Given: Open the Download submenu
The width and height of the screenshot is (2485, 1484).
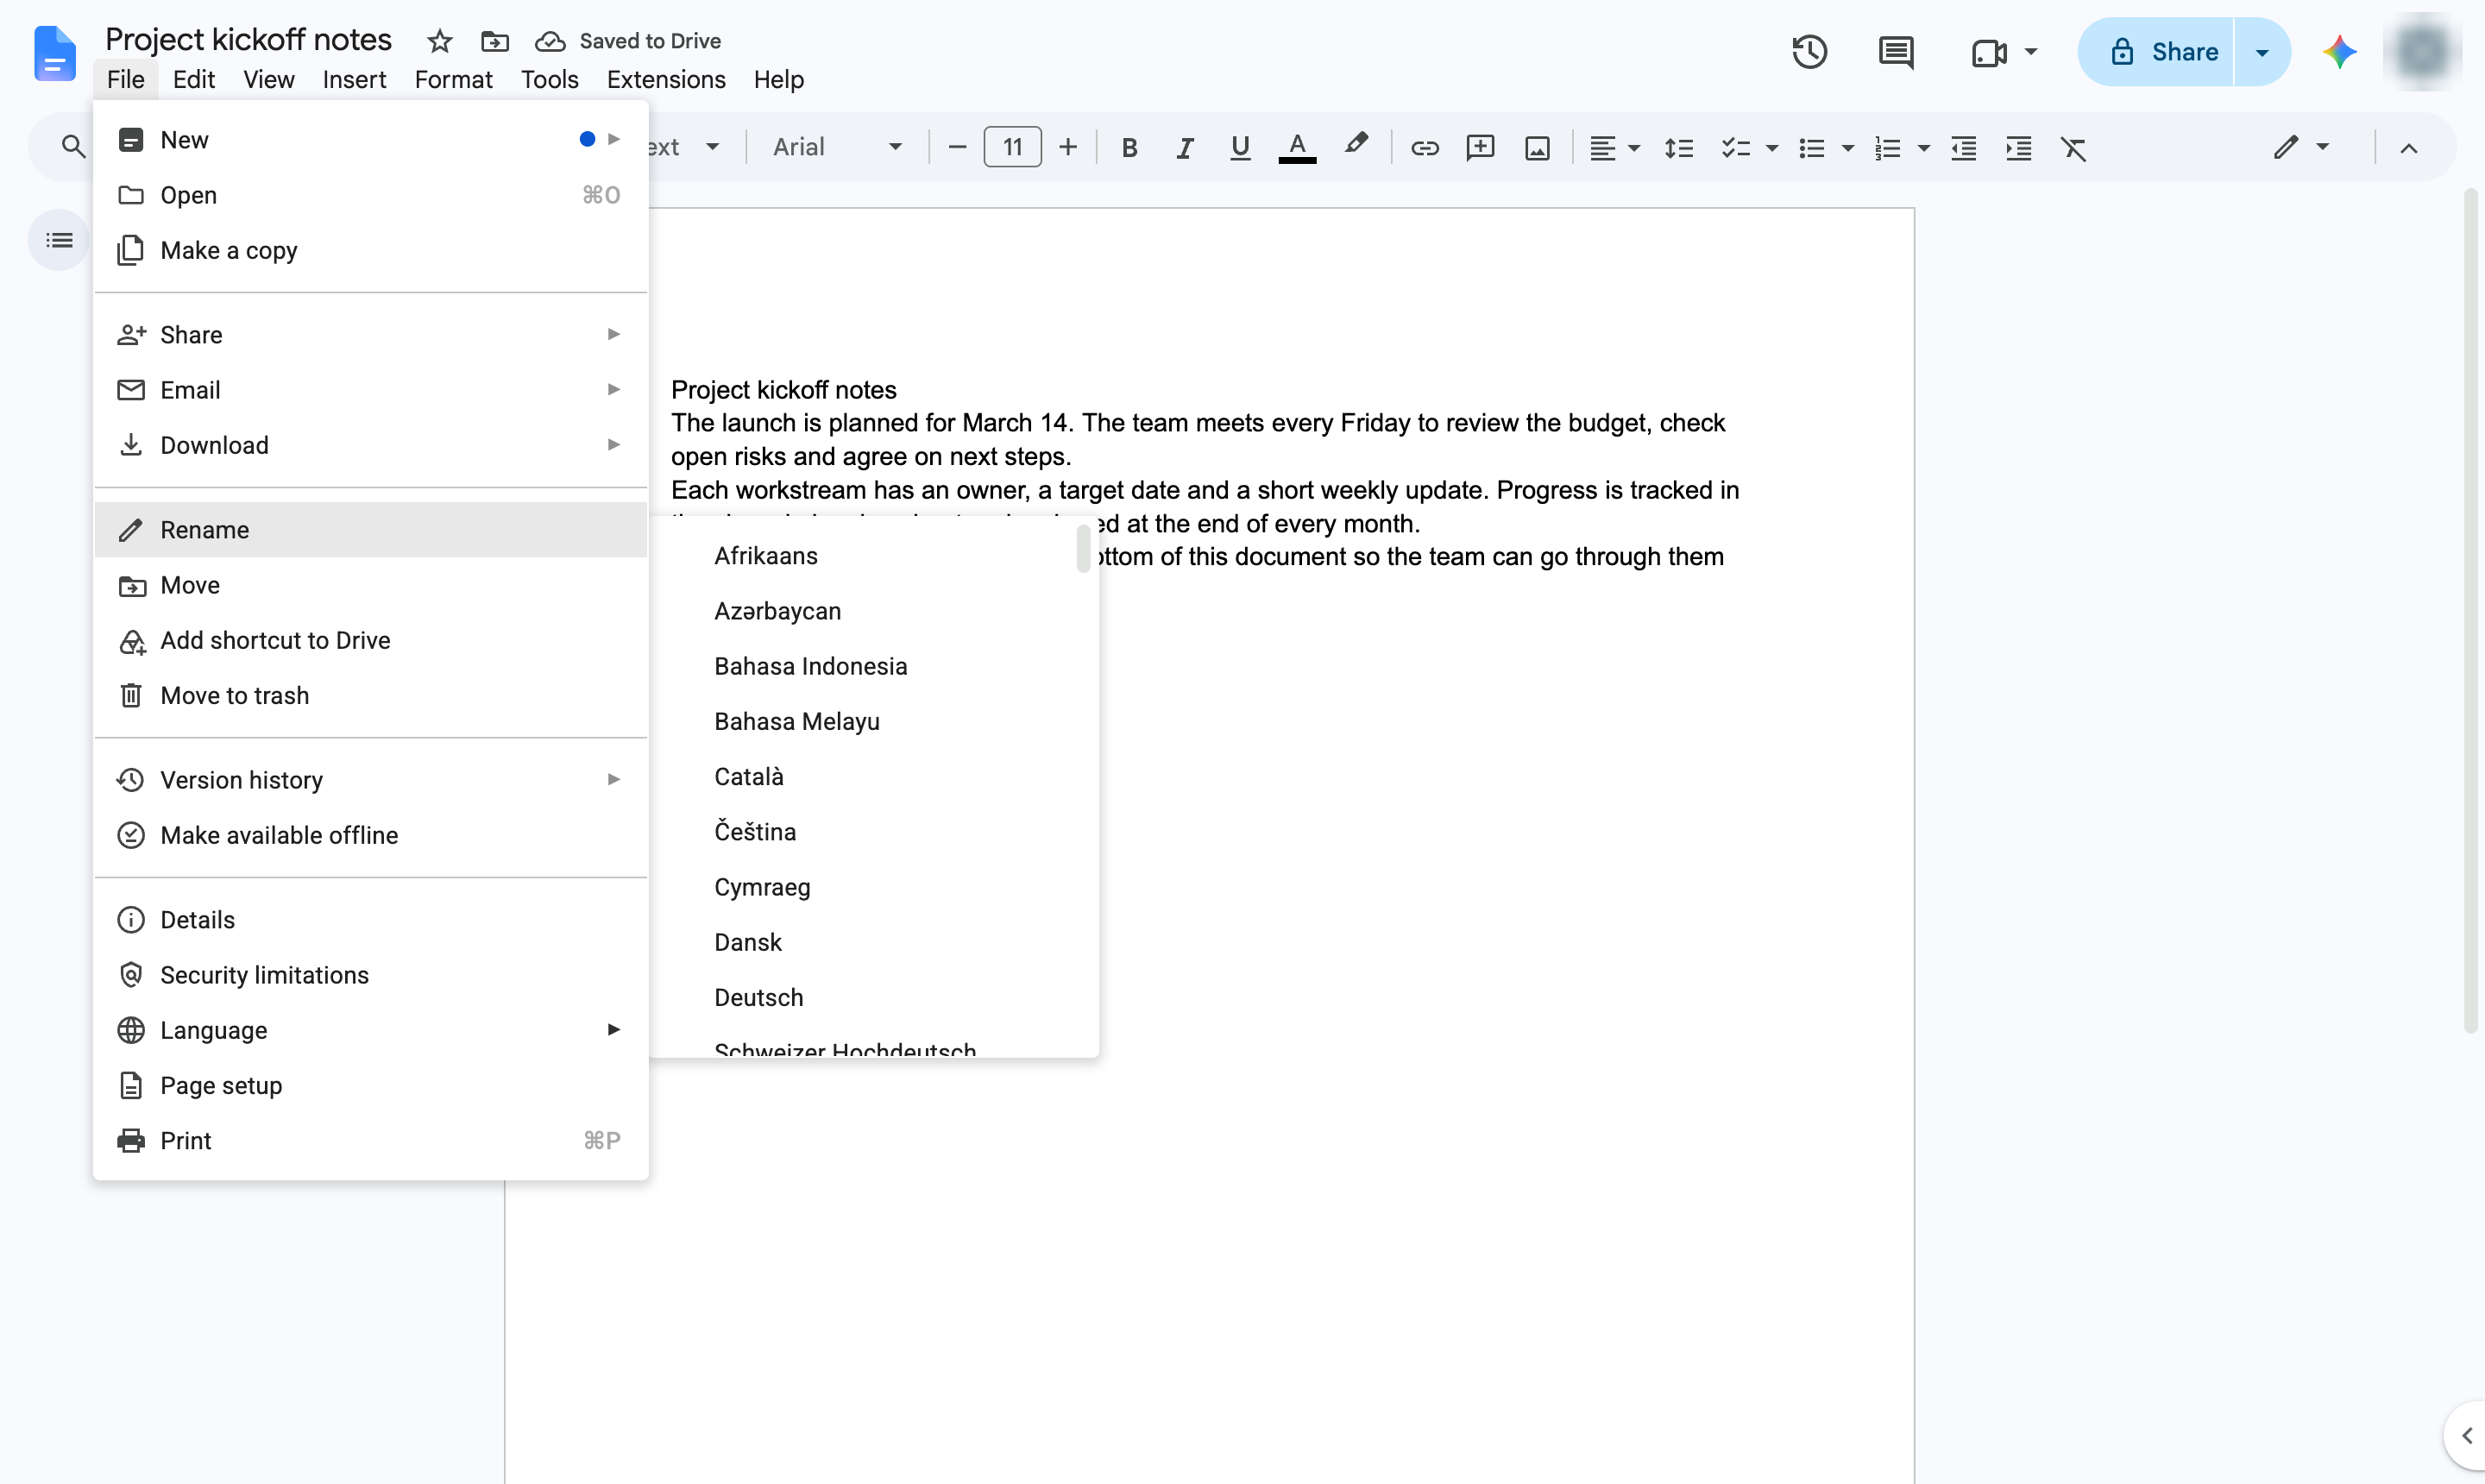Looking at the screenshot, I should coord(371,445).
